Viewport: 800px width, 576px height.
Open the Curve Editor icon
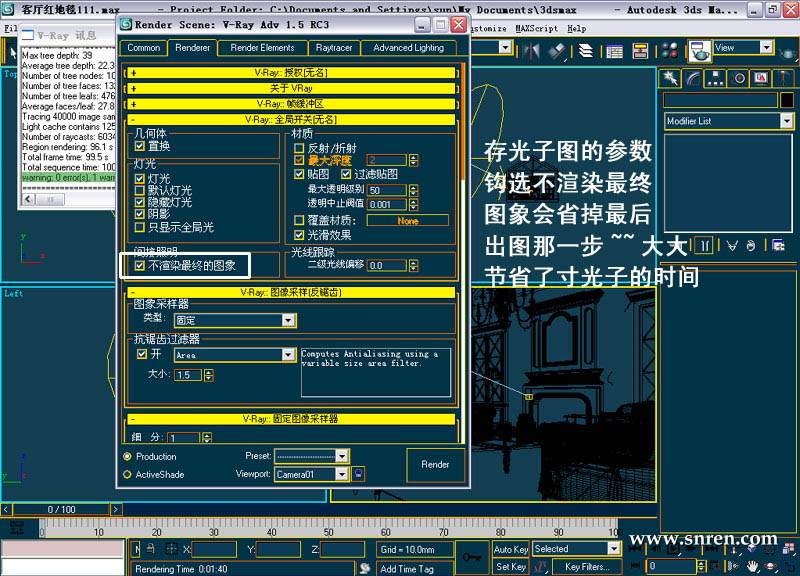tap(615, 51)
